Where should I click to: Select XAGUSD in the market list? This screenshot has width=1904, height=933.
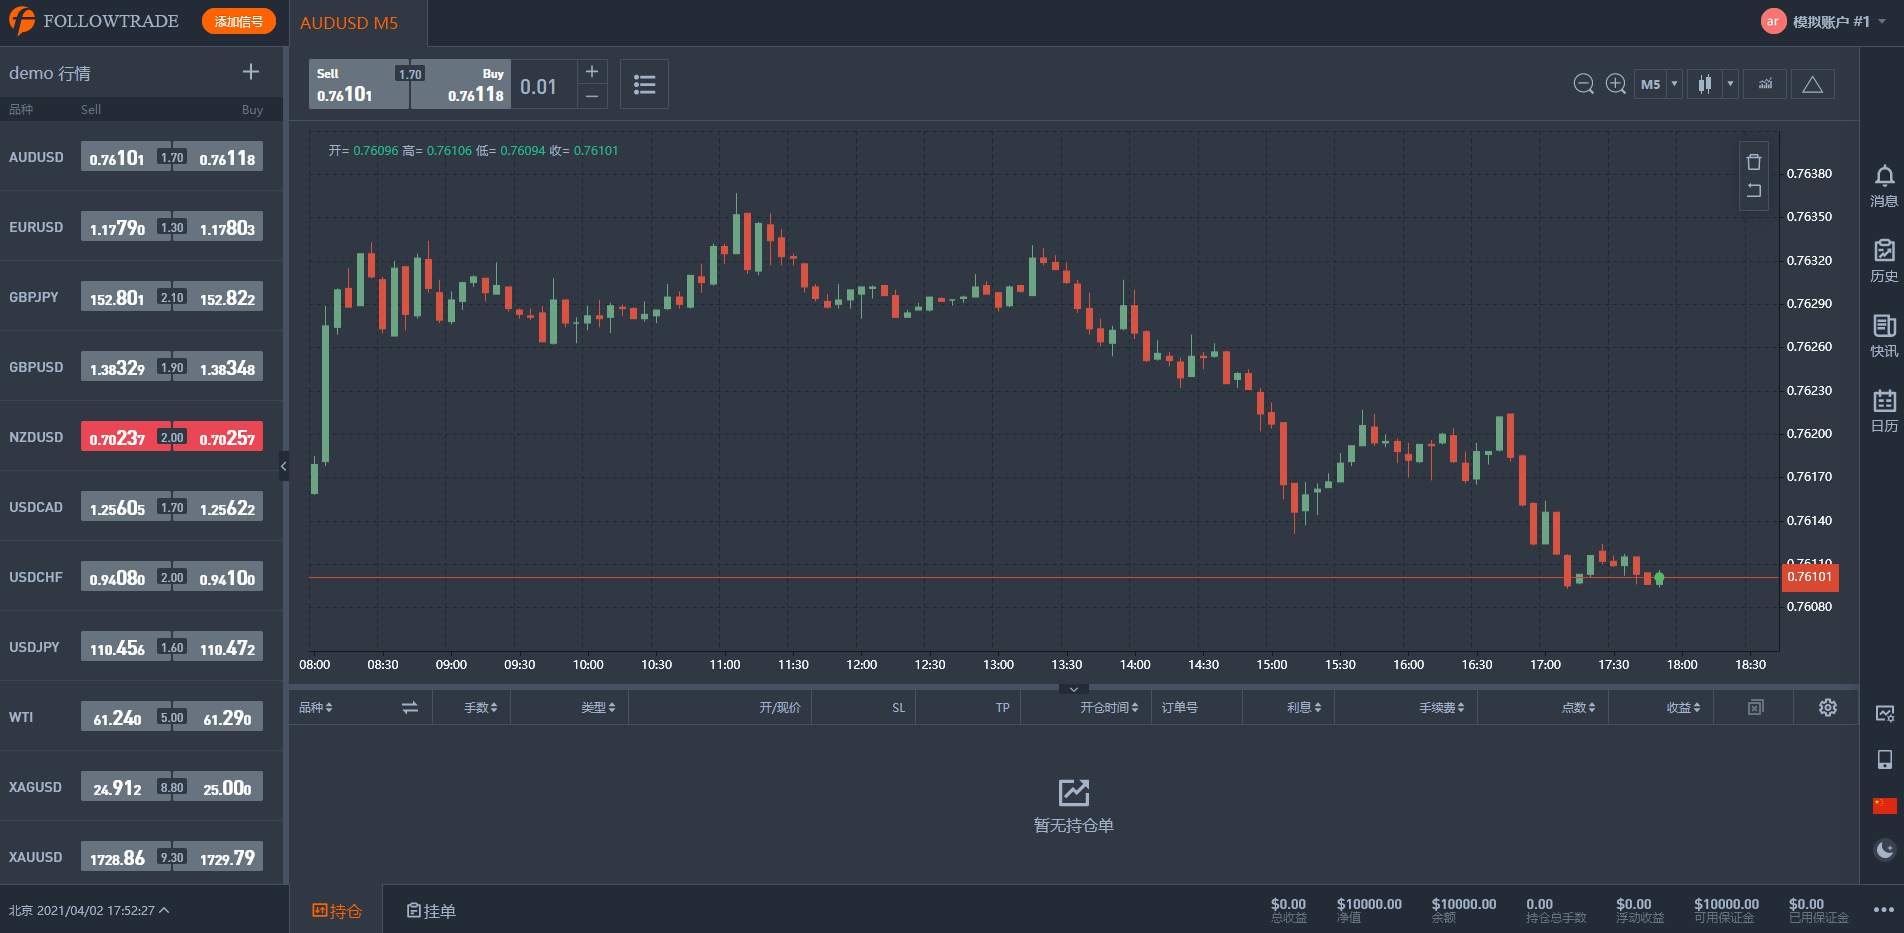(x=36, y=787)
